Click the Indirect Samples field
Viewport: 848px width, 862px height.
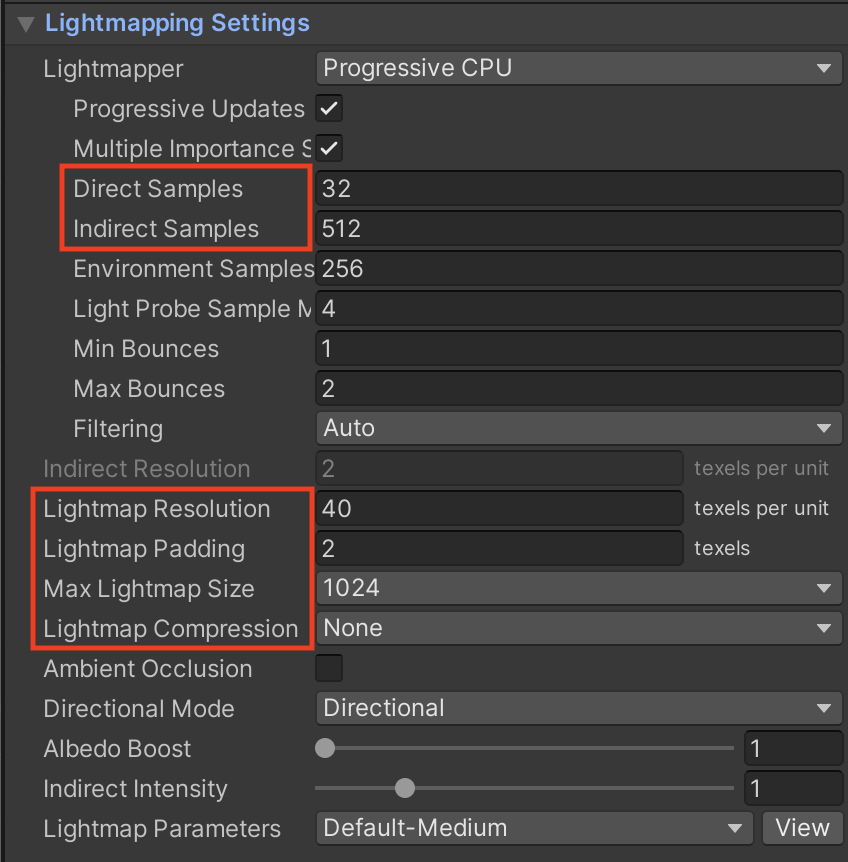click(x=579, y=229)
